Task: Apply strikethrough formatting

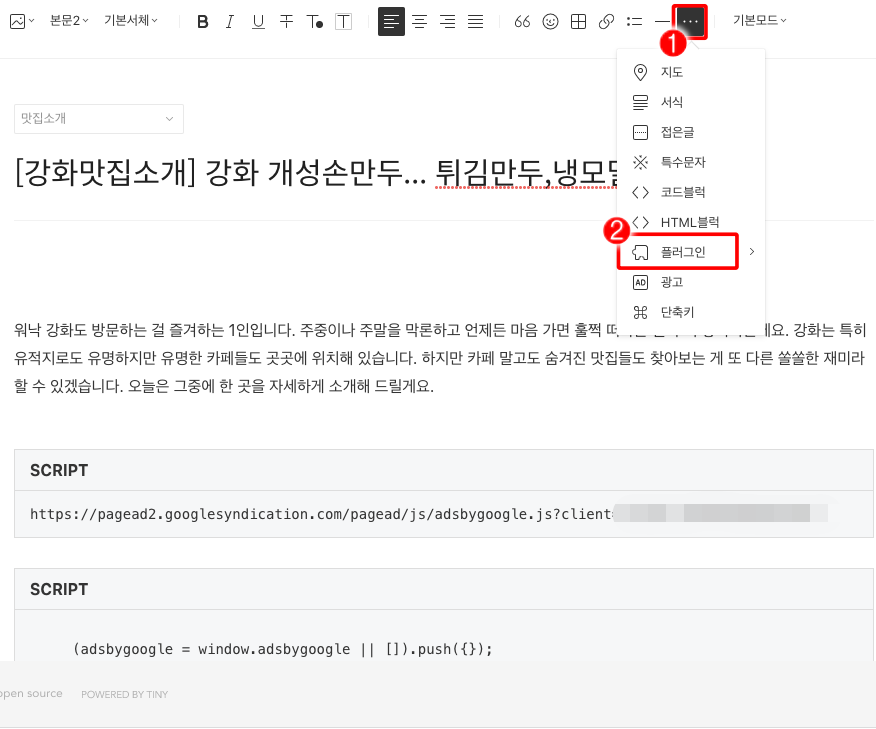Action: pos(286,20)
